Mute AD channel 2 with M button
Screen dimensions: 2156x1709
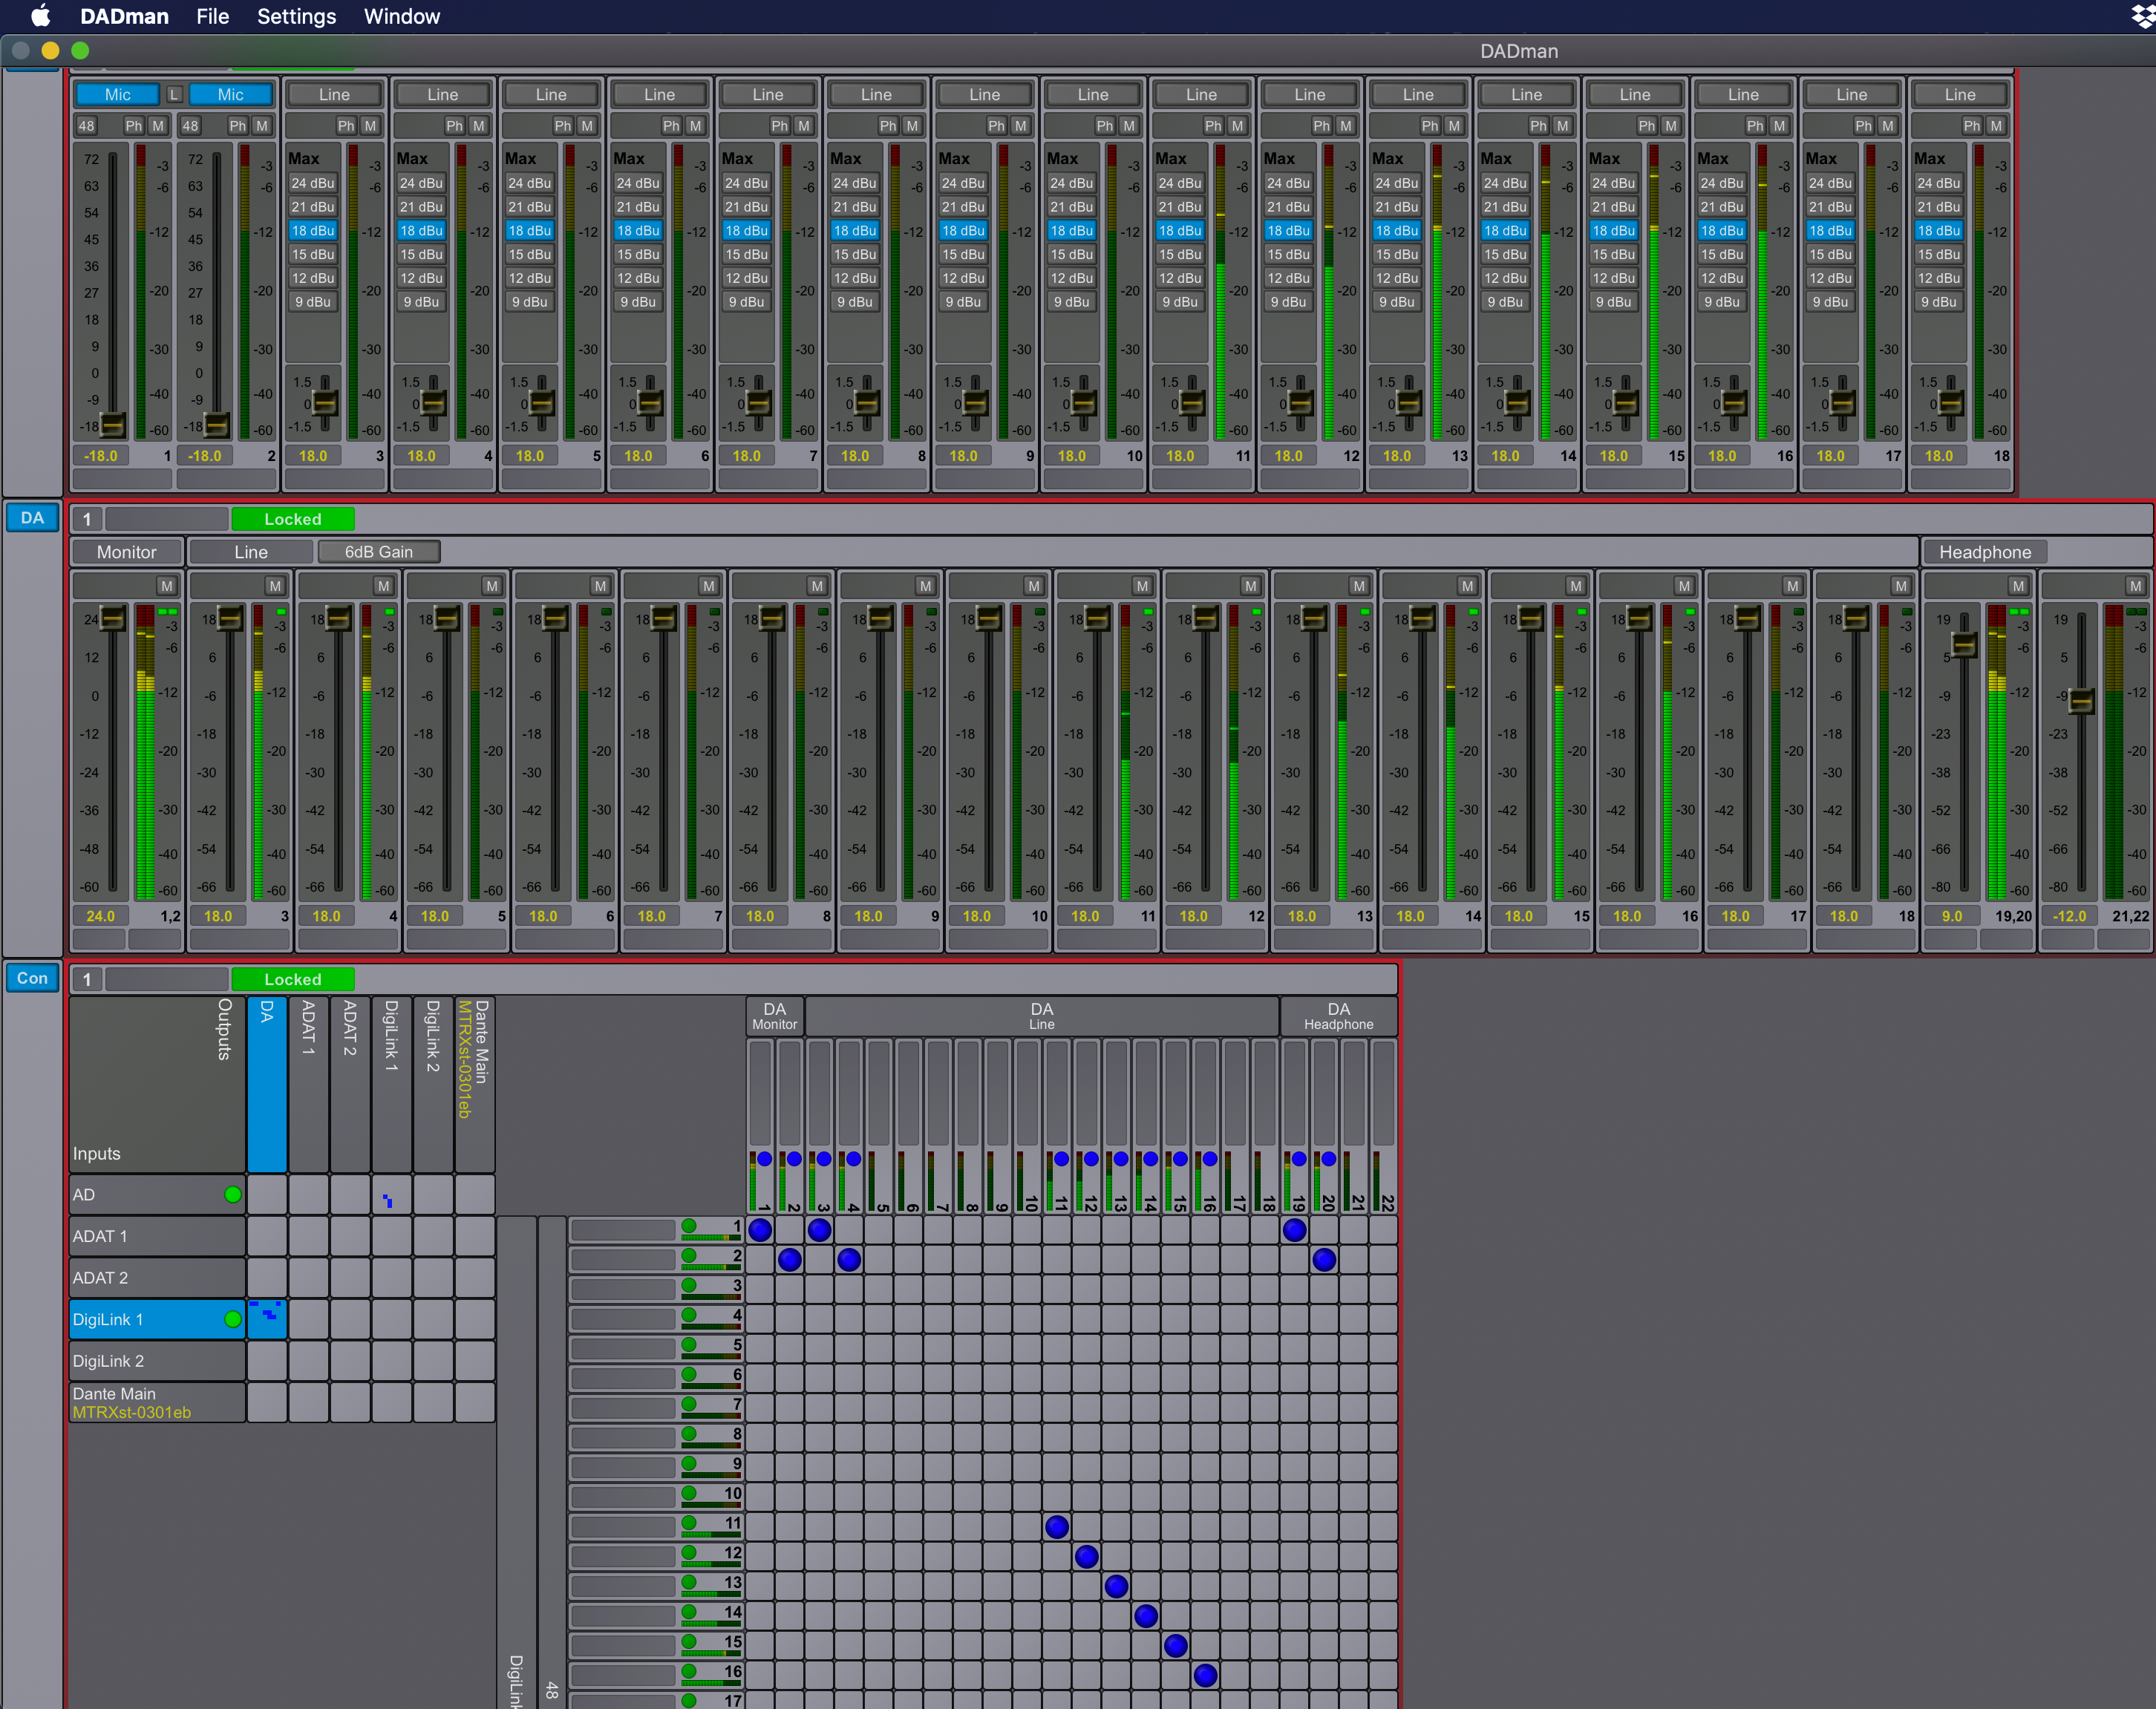click(x=261, y=126)
